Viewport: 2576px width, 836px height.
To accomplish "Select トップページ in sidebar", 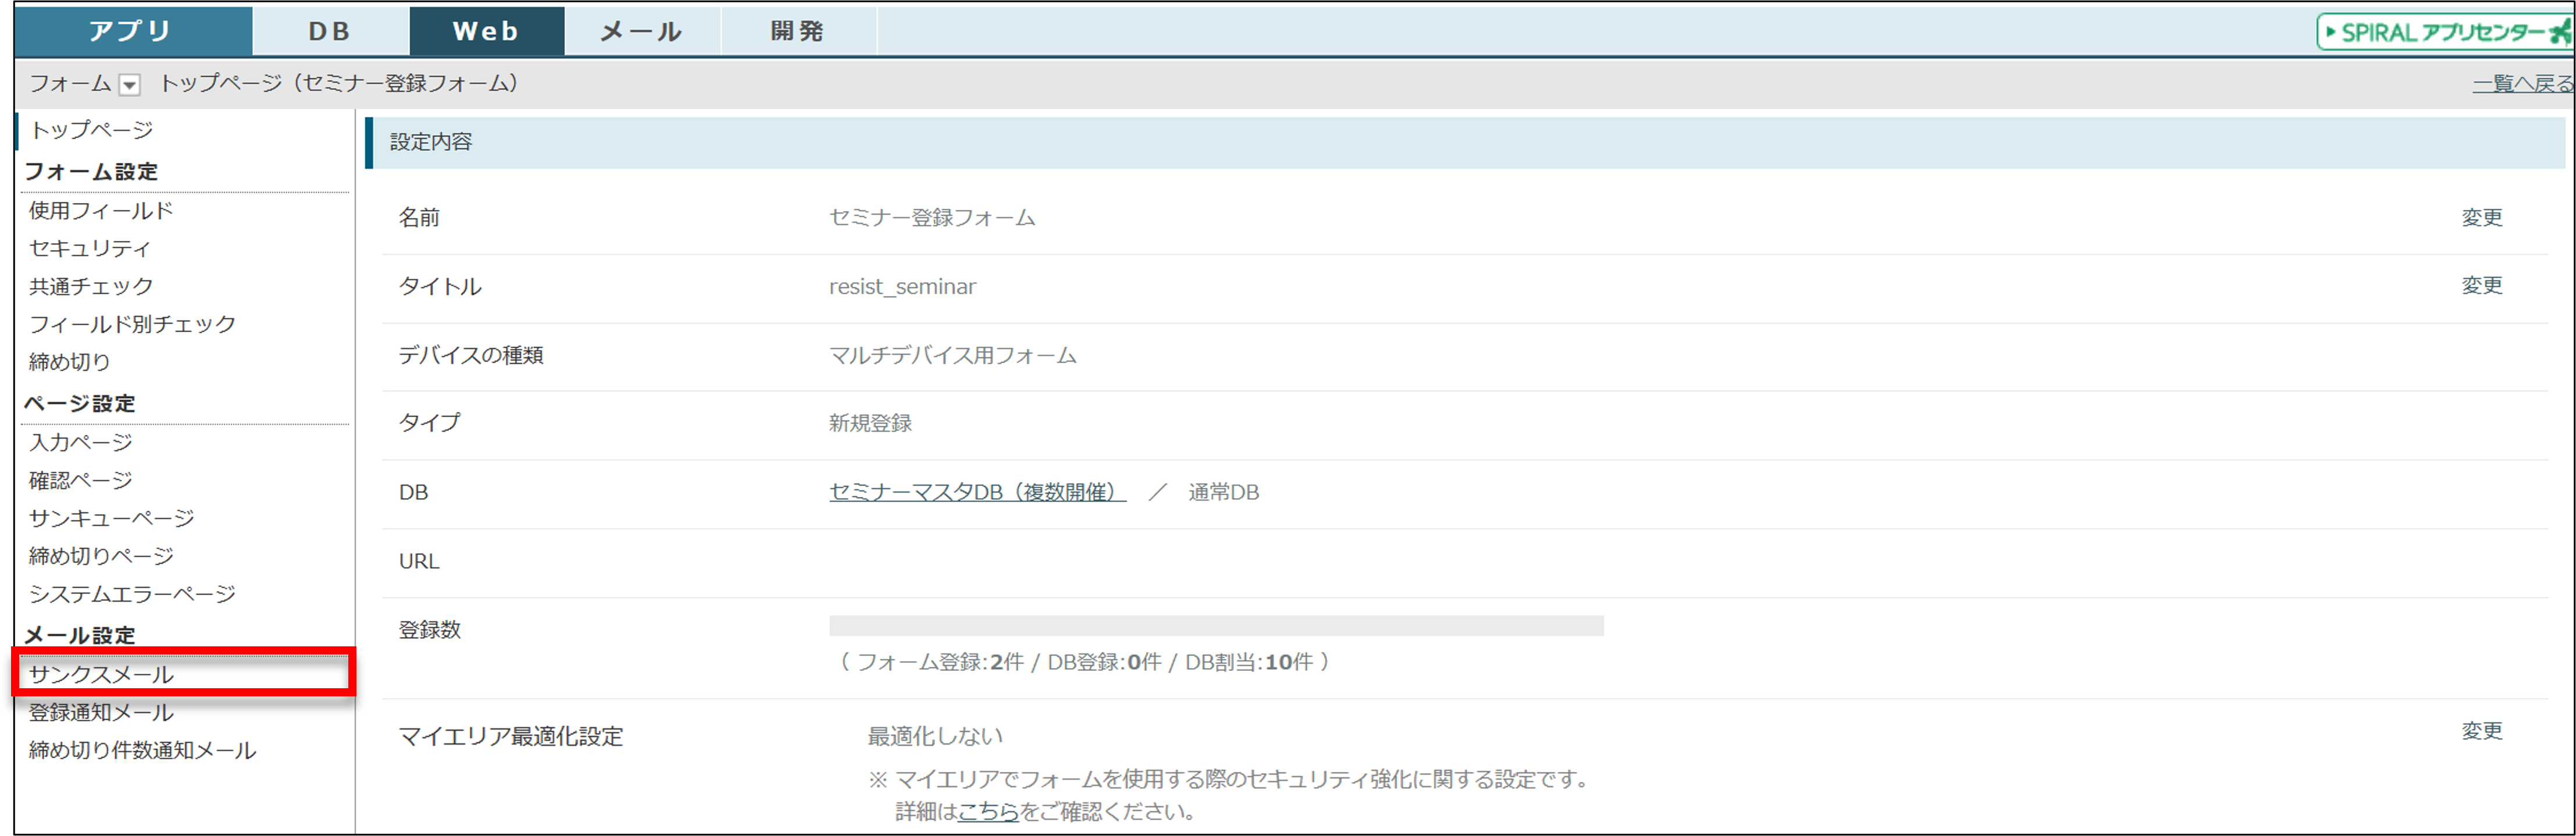I will [x=92, y=130].
